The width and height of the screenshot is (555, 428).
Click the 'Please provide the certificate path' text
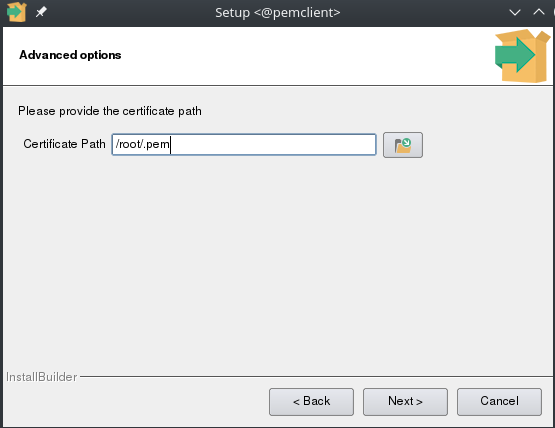click(x=110, y=111)
